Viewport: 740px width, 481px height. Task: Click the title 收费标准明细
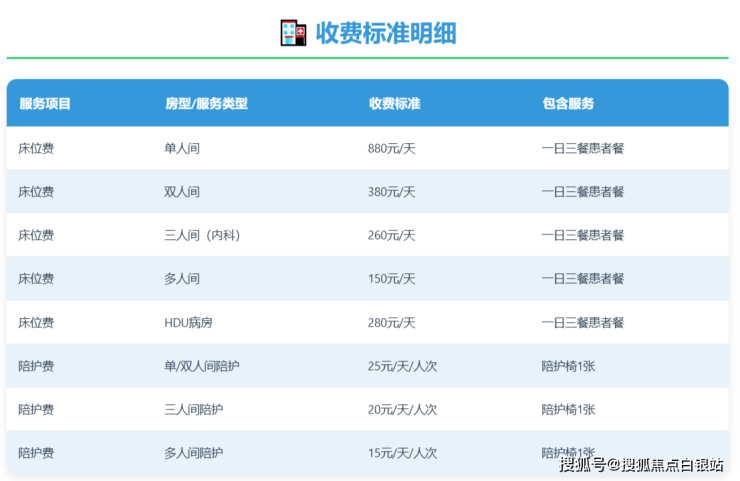pyautogui.click(x=386, y=33)
